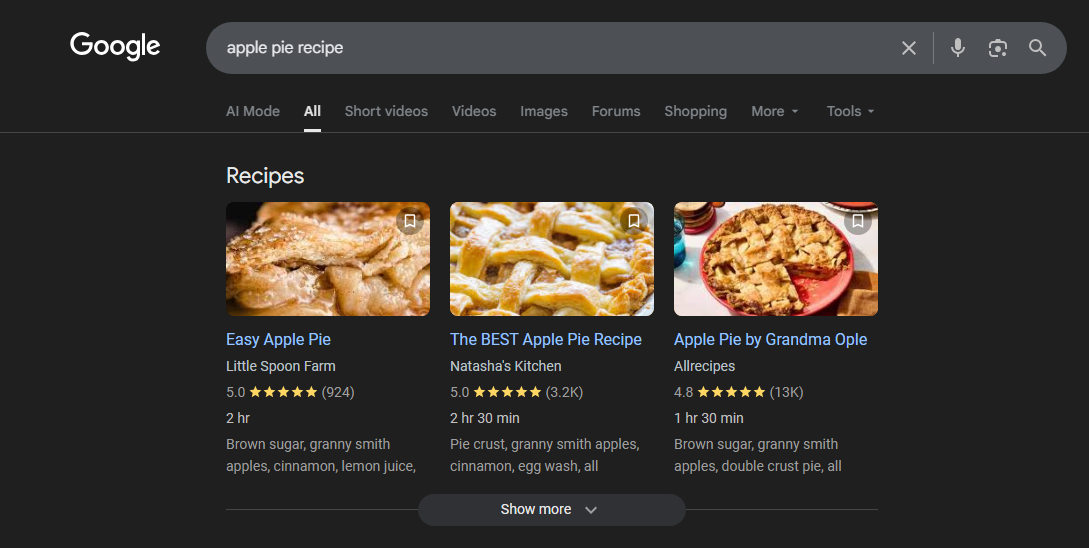1089x548 pixels.
Task: Open The BEST Apple Pie Recipe link
Action: (546, 340)
